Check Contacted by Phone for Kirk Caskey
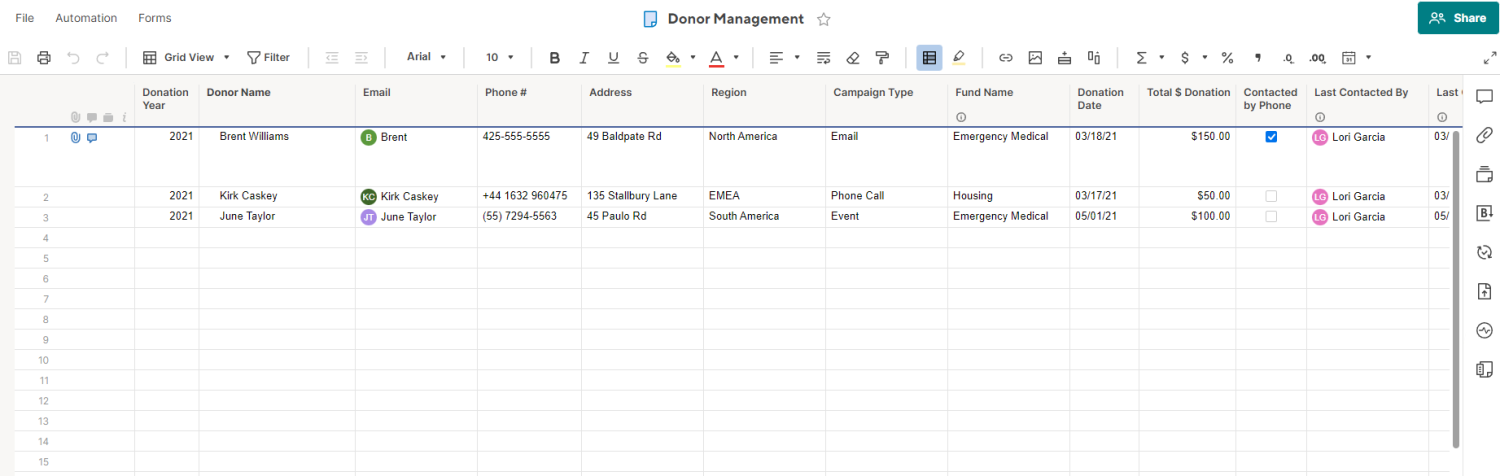Screen dimensions: 1500x476 [x=1271, y=196]
